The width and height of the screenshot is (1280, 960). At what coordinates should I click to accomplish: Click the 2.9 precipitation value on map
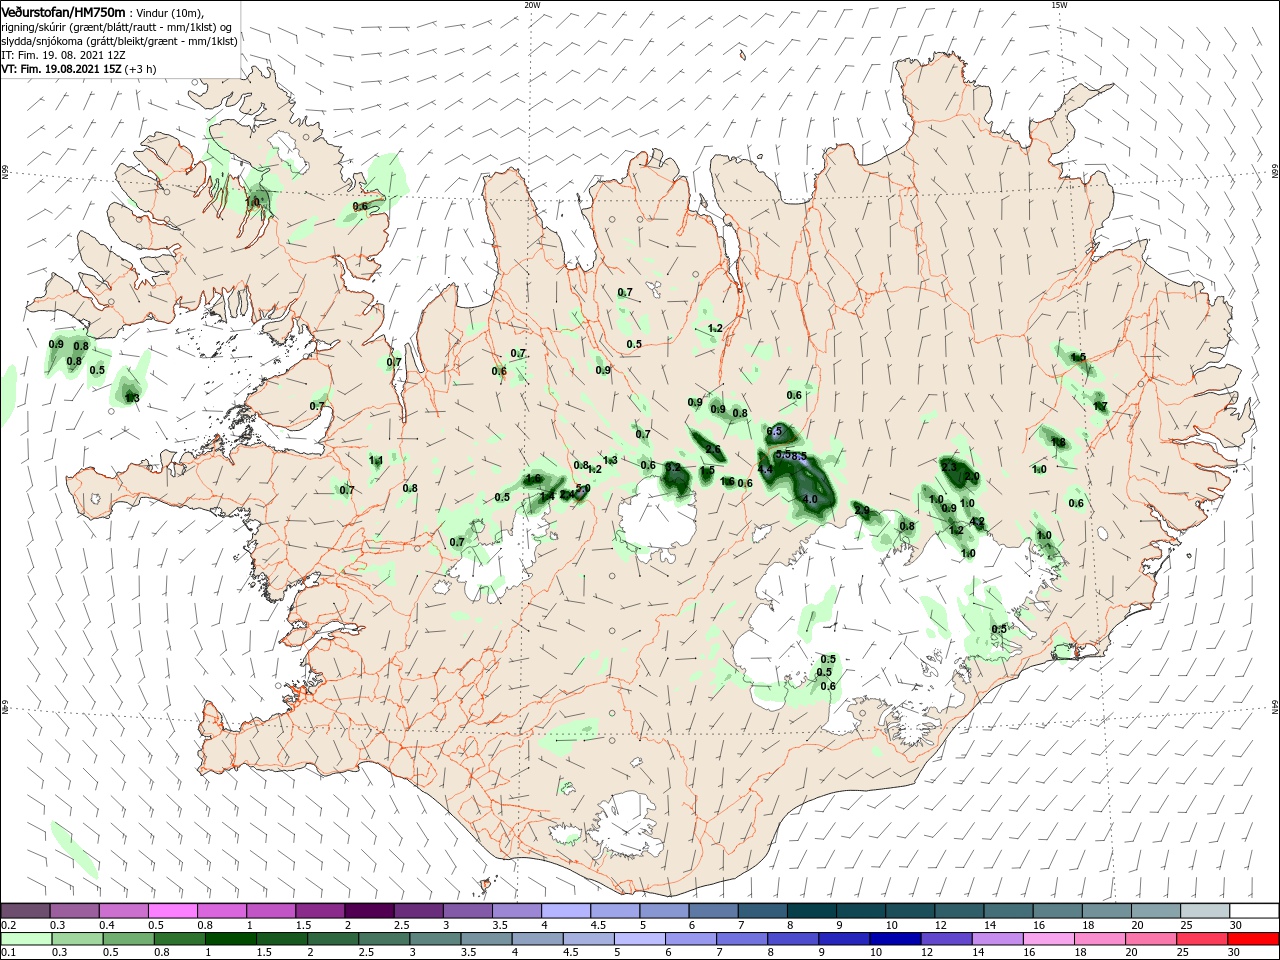click(863, 511)
